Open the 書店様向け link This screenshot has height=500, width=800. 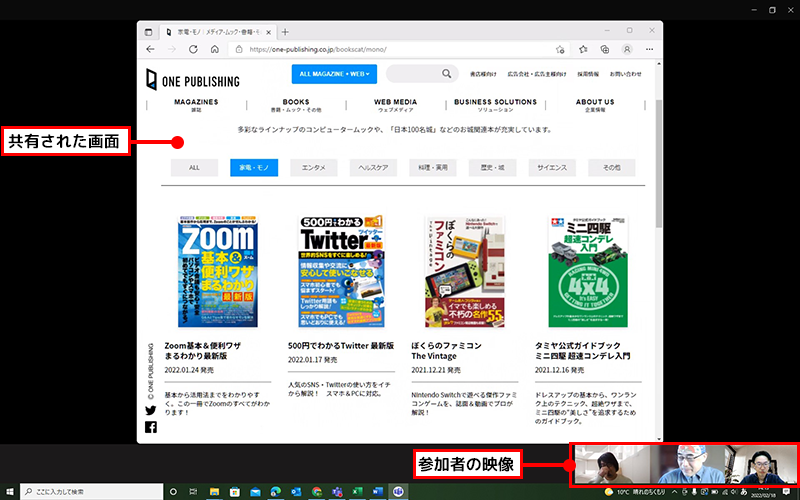[483, 74]
